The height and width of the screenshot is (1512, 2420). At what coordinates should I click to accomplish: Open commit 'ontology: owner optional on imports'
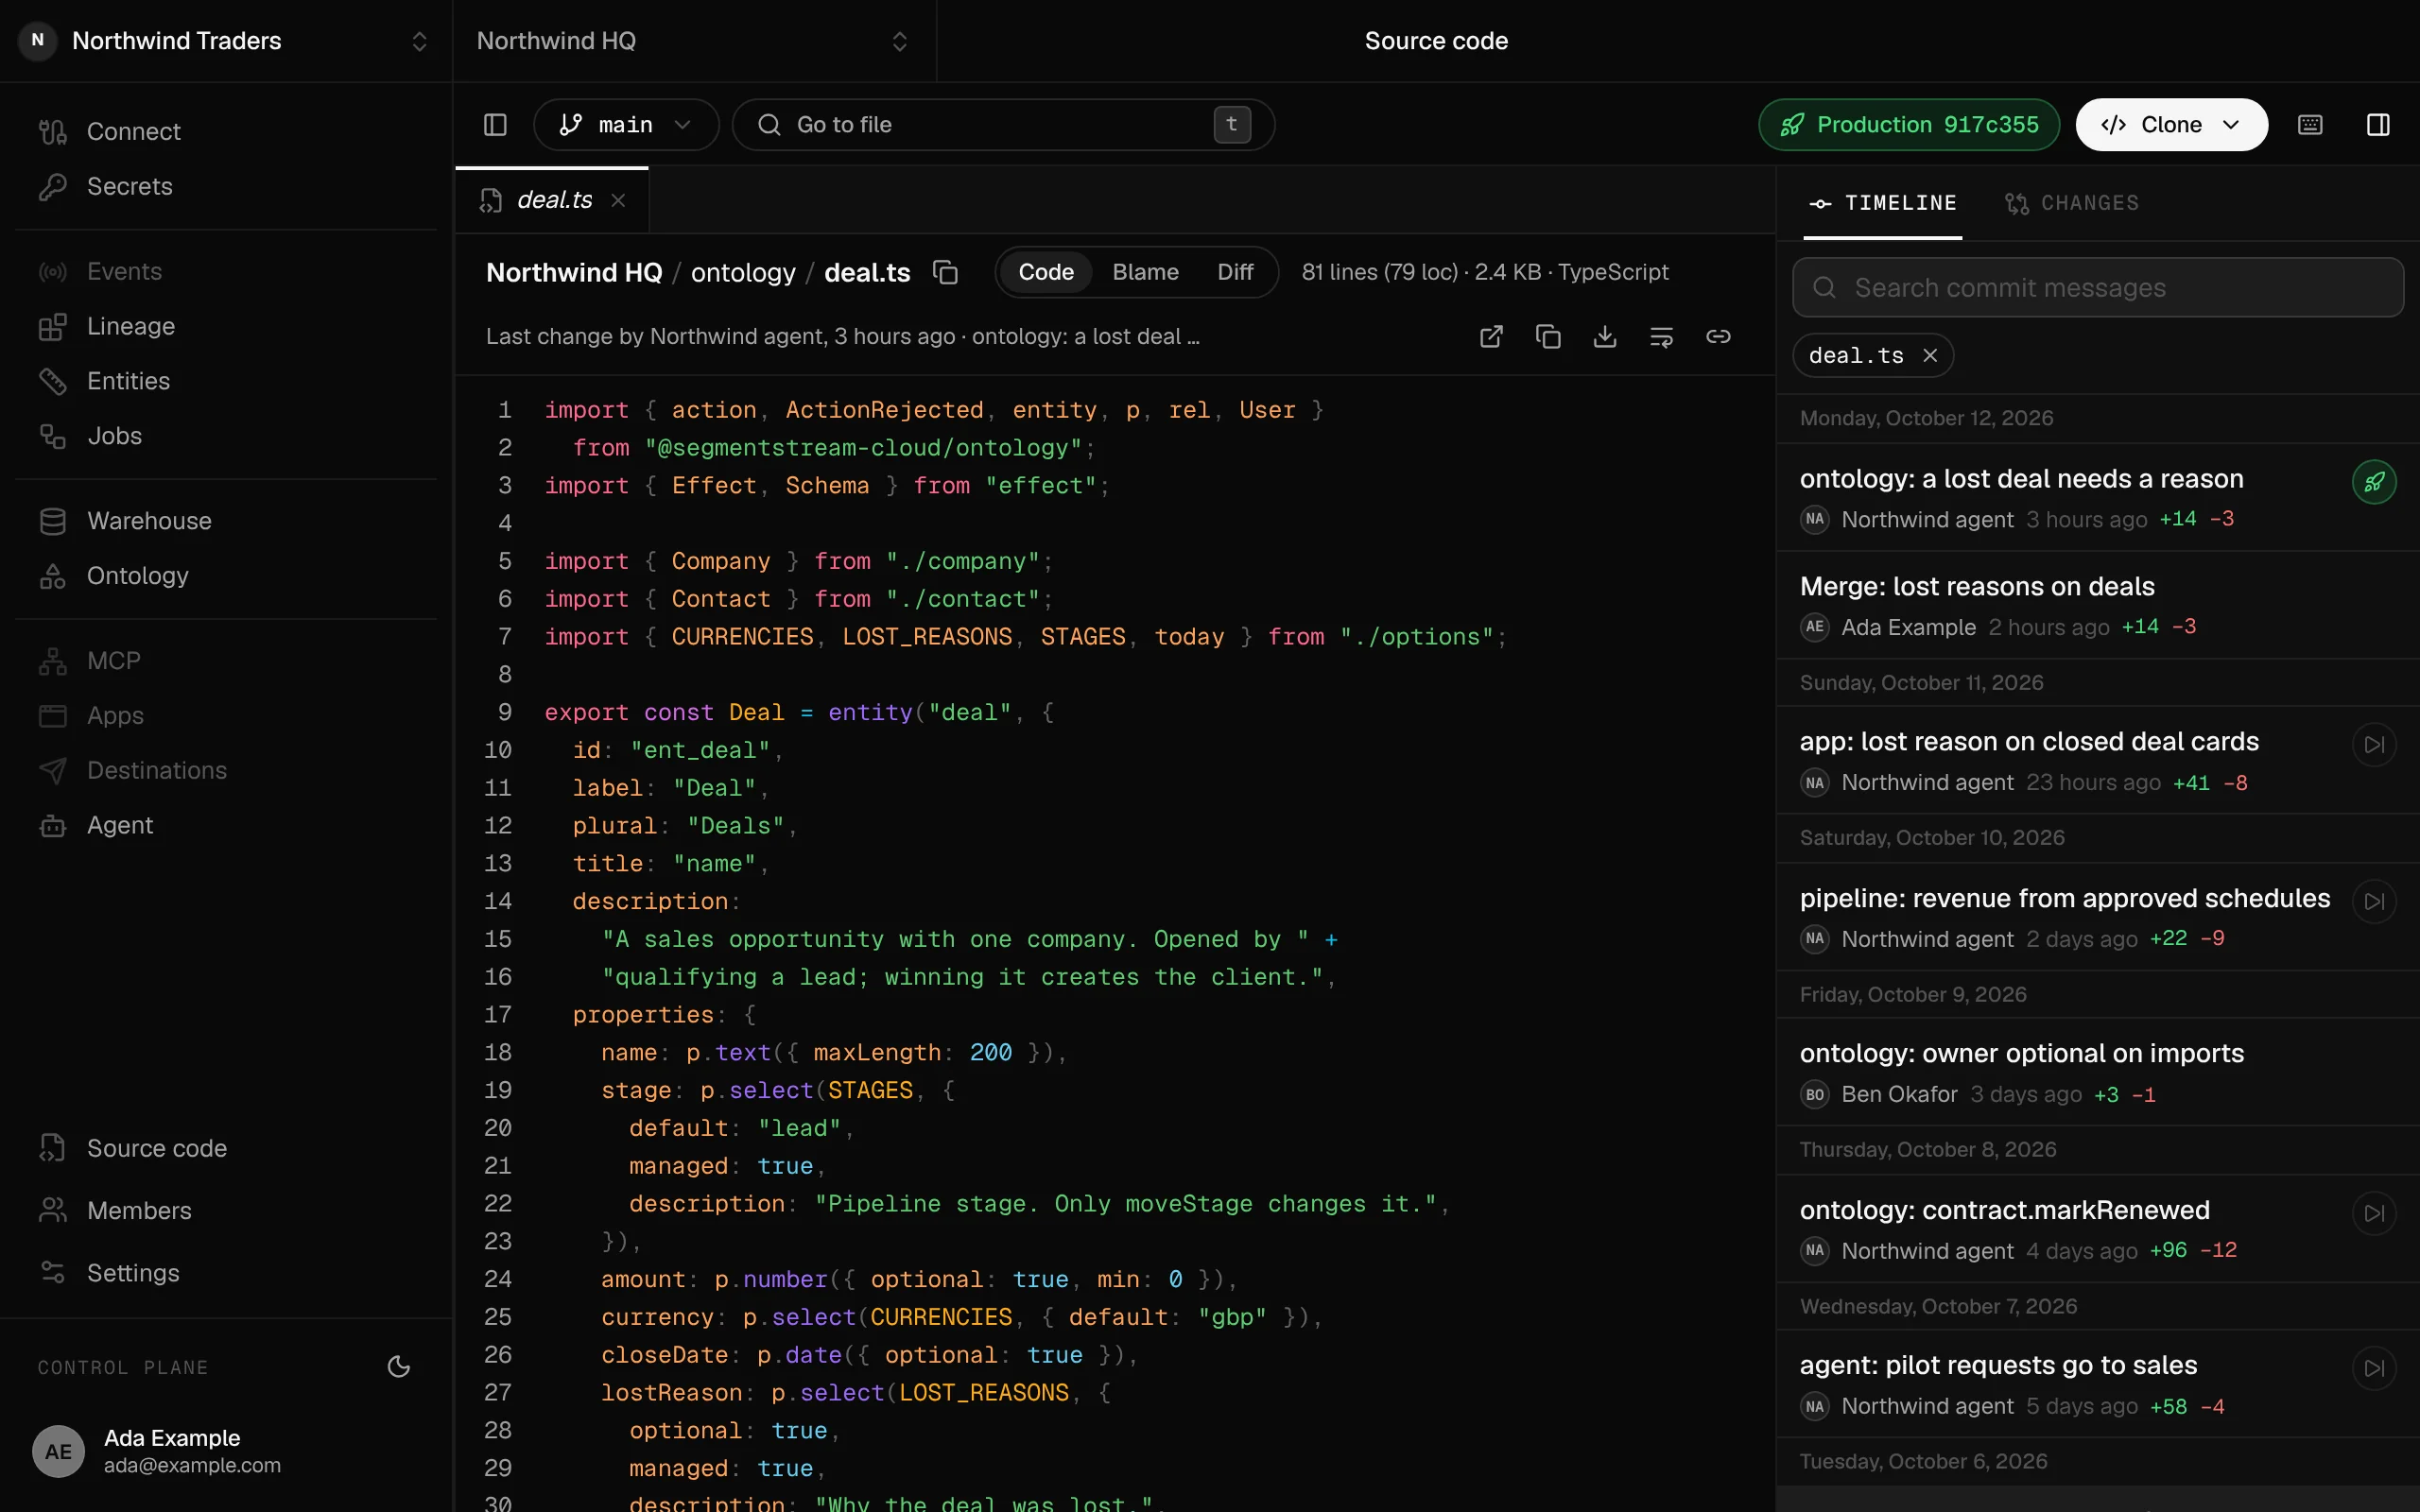pos(2098,1072)
